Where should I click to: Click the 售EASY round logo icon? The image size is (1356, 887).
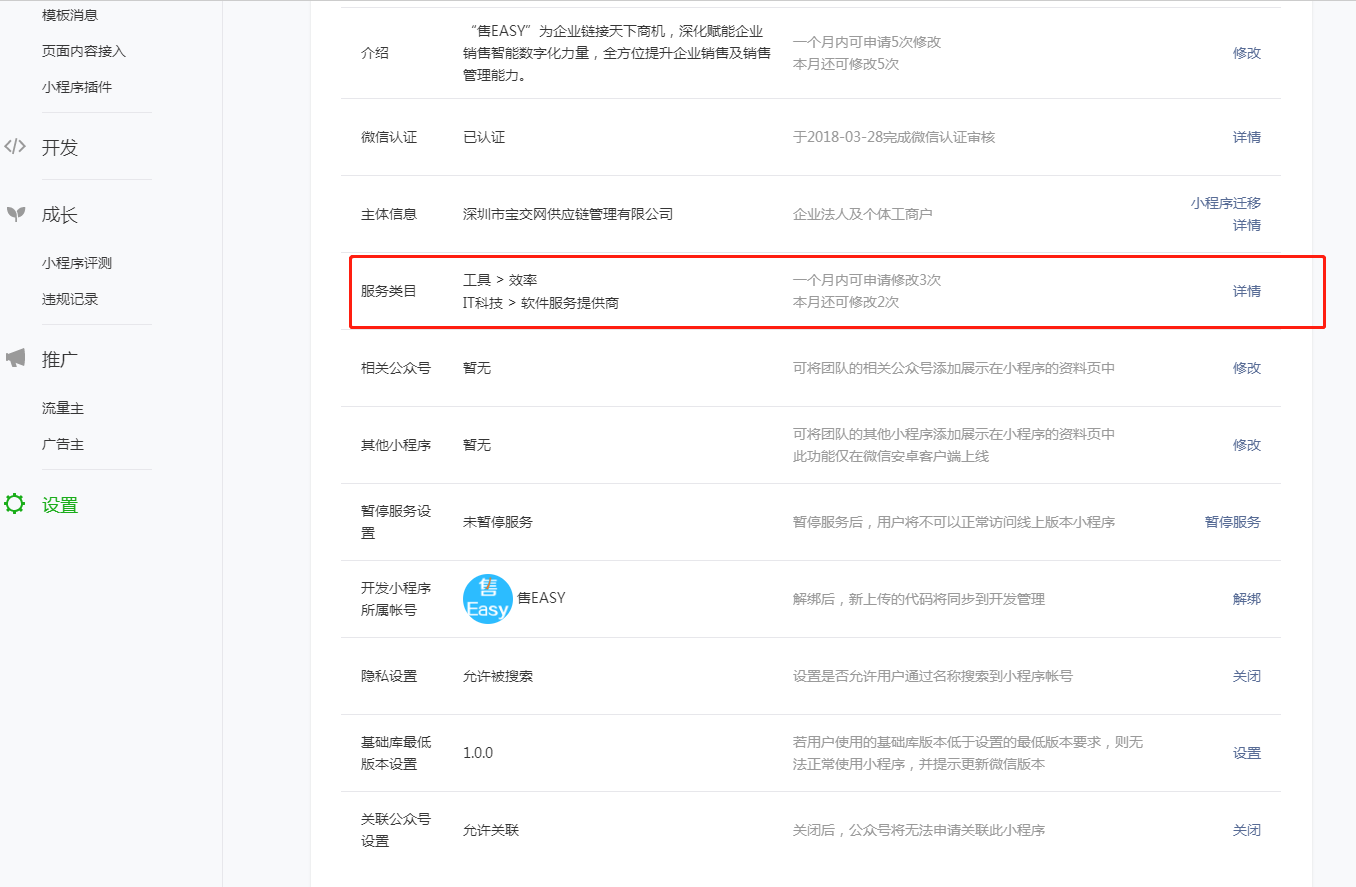tap(488, 599)
